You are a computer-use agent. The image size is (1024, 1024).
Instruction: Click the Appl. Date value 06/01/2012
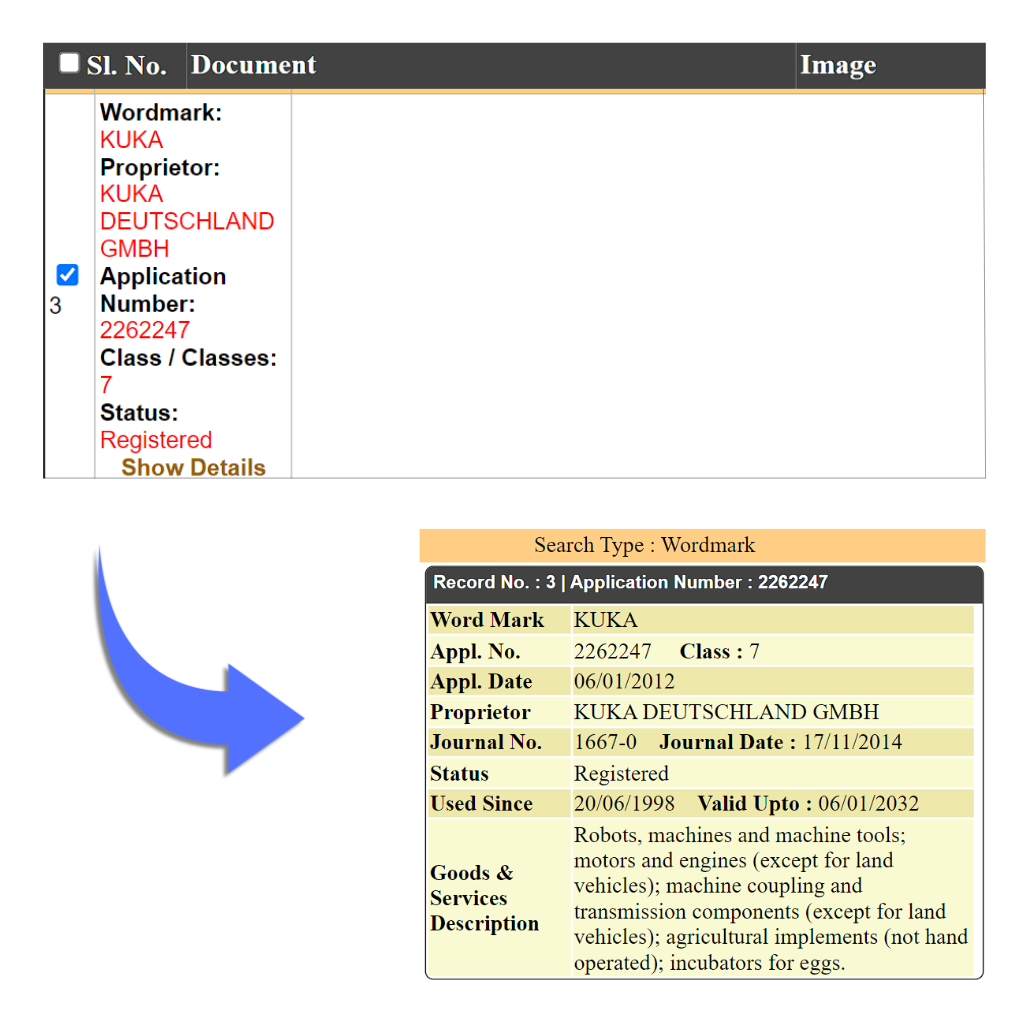624,682
